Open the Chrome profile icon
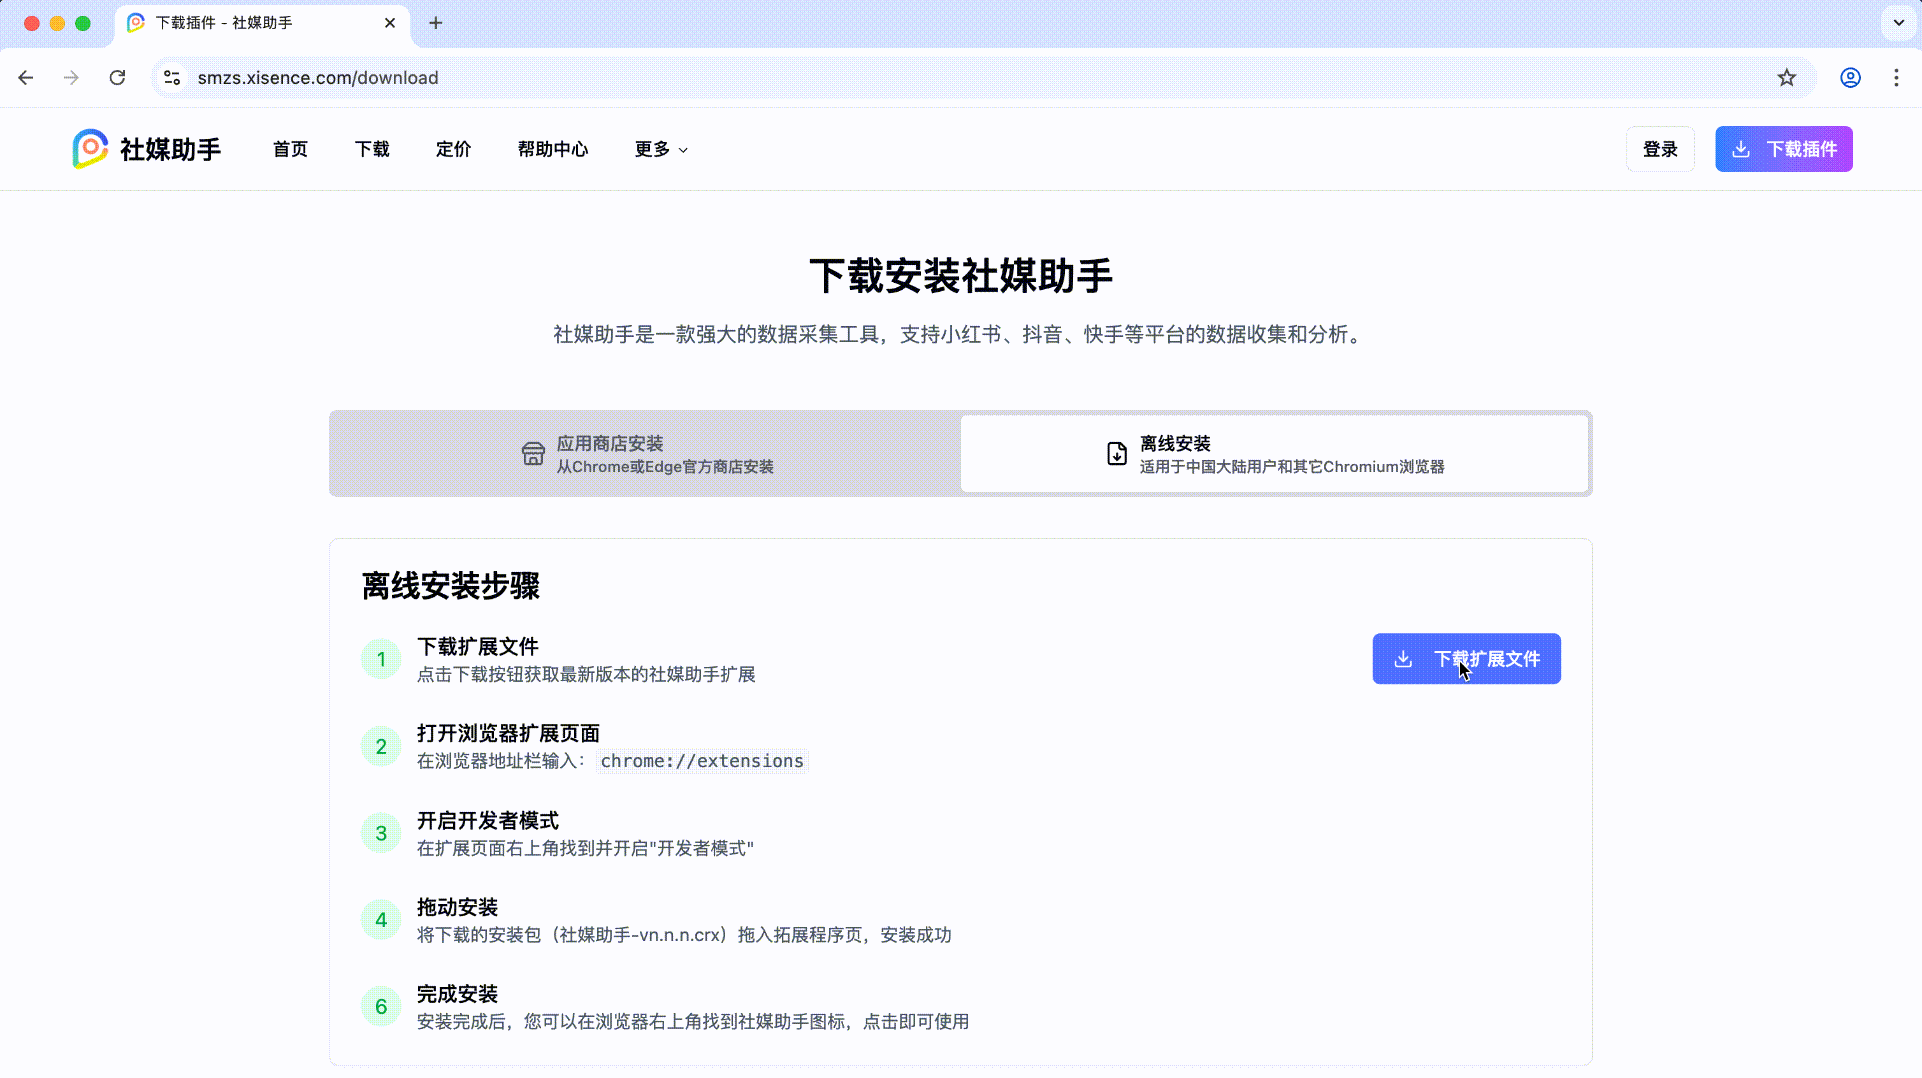This screenshot has width=1922, height=1078. 1851,78
